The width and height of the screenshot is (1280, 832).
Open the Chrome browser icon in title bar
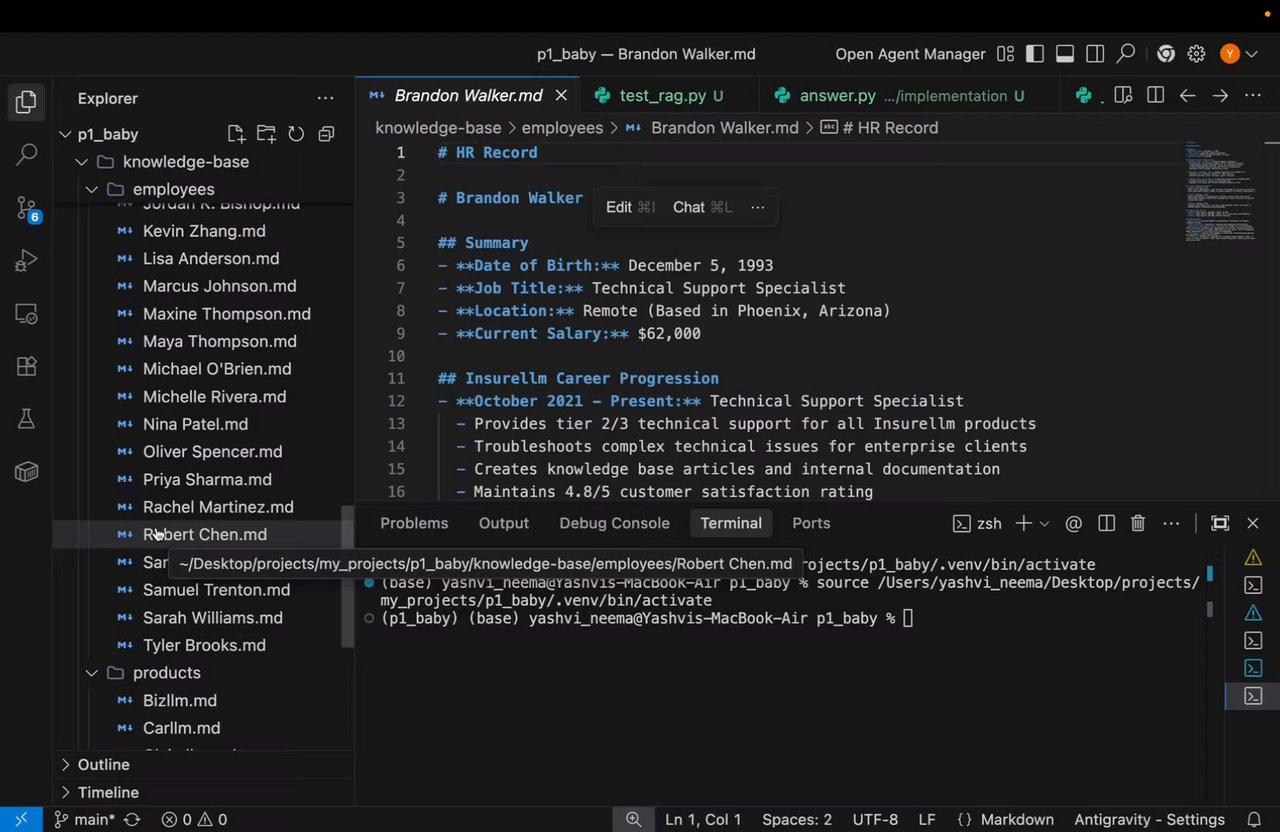coord(1166,54)
